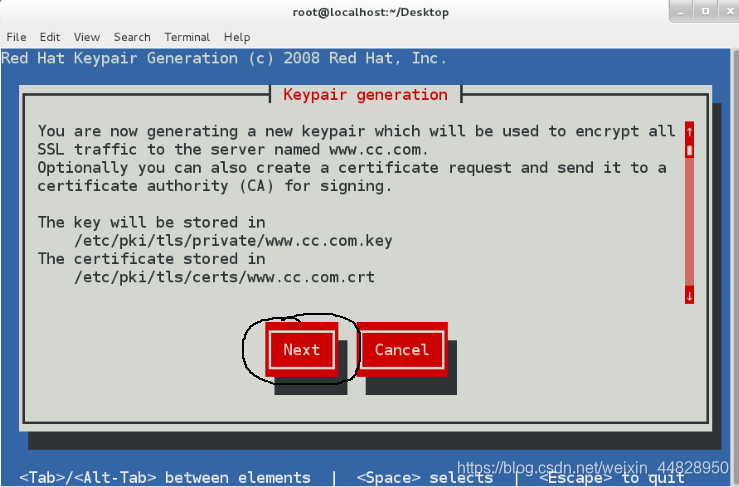Image resolution: width=739 pixels, height=487 pixels.
Task: Open the File menu
Action: pos(16,37)
